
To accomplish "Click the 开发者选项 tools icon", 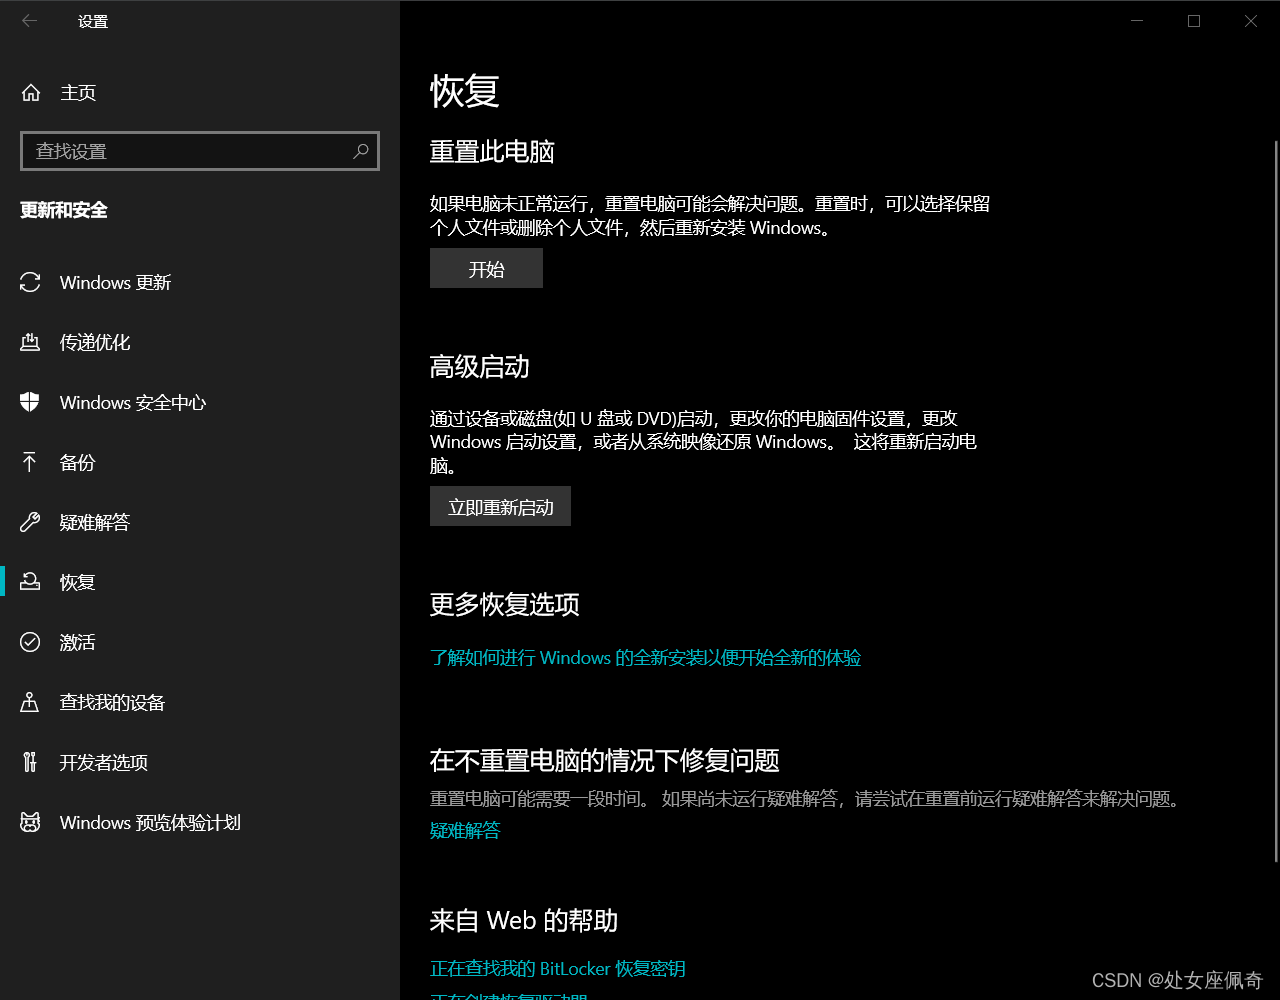I will coord(30,762).
